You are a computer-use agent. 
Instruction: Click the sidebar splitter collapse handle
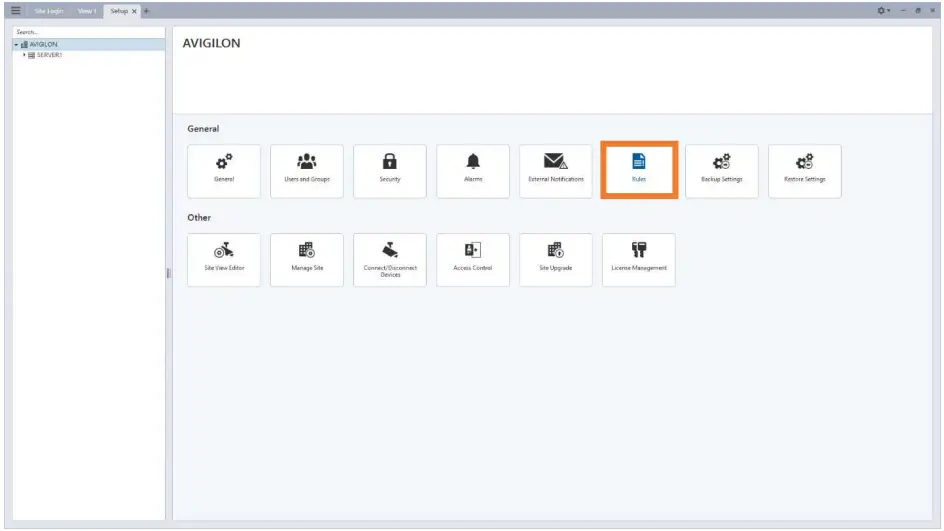[x=169, y=273]
